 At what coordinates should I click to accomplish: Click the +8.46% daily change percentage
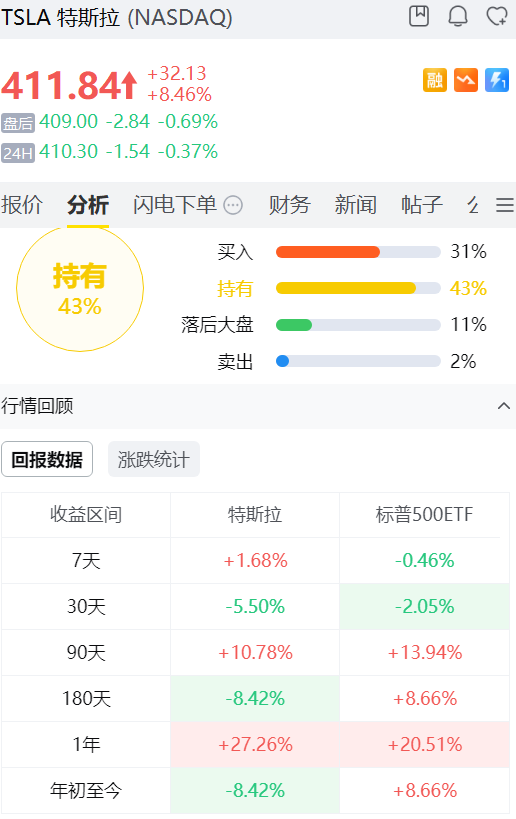click(x=179, y=95)
